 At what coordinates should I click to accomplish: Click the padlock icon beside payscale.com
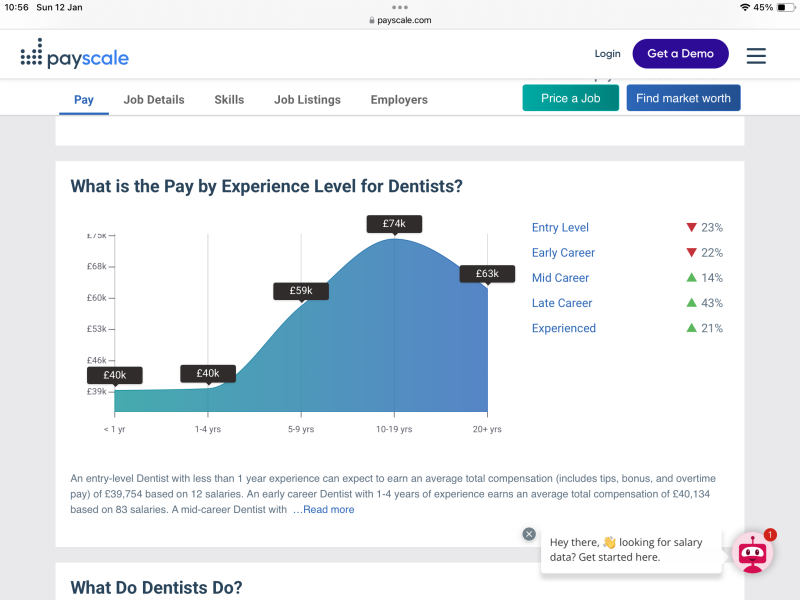(370, 19)
